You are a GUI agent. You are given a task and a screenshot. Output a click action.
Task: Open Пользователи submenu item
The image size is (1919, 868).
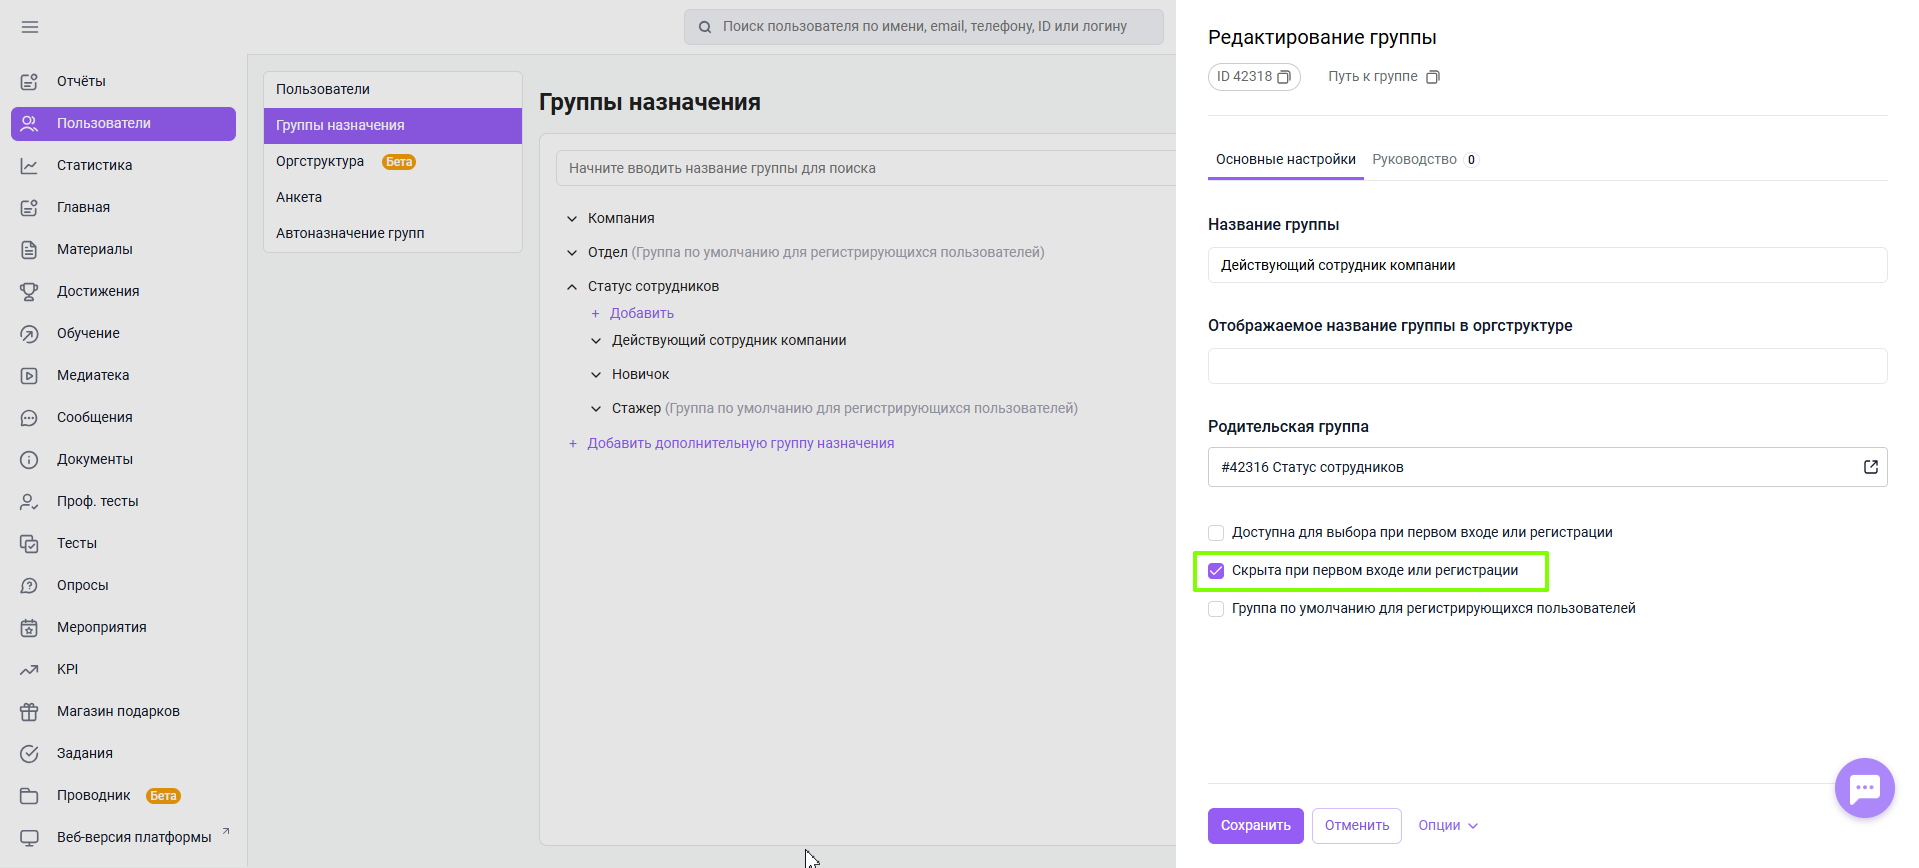[x=393, y=89]
